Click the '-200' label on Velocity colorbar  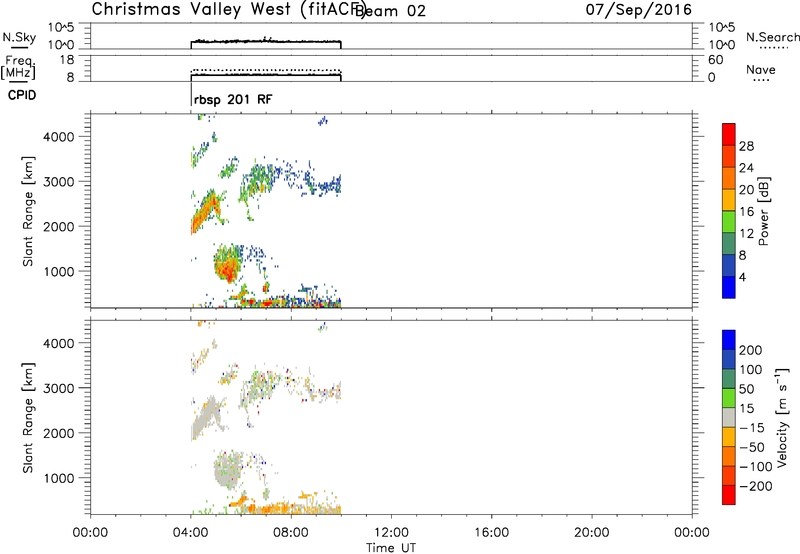pos(756,486)
